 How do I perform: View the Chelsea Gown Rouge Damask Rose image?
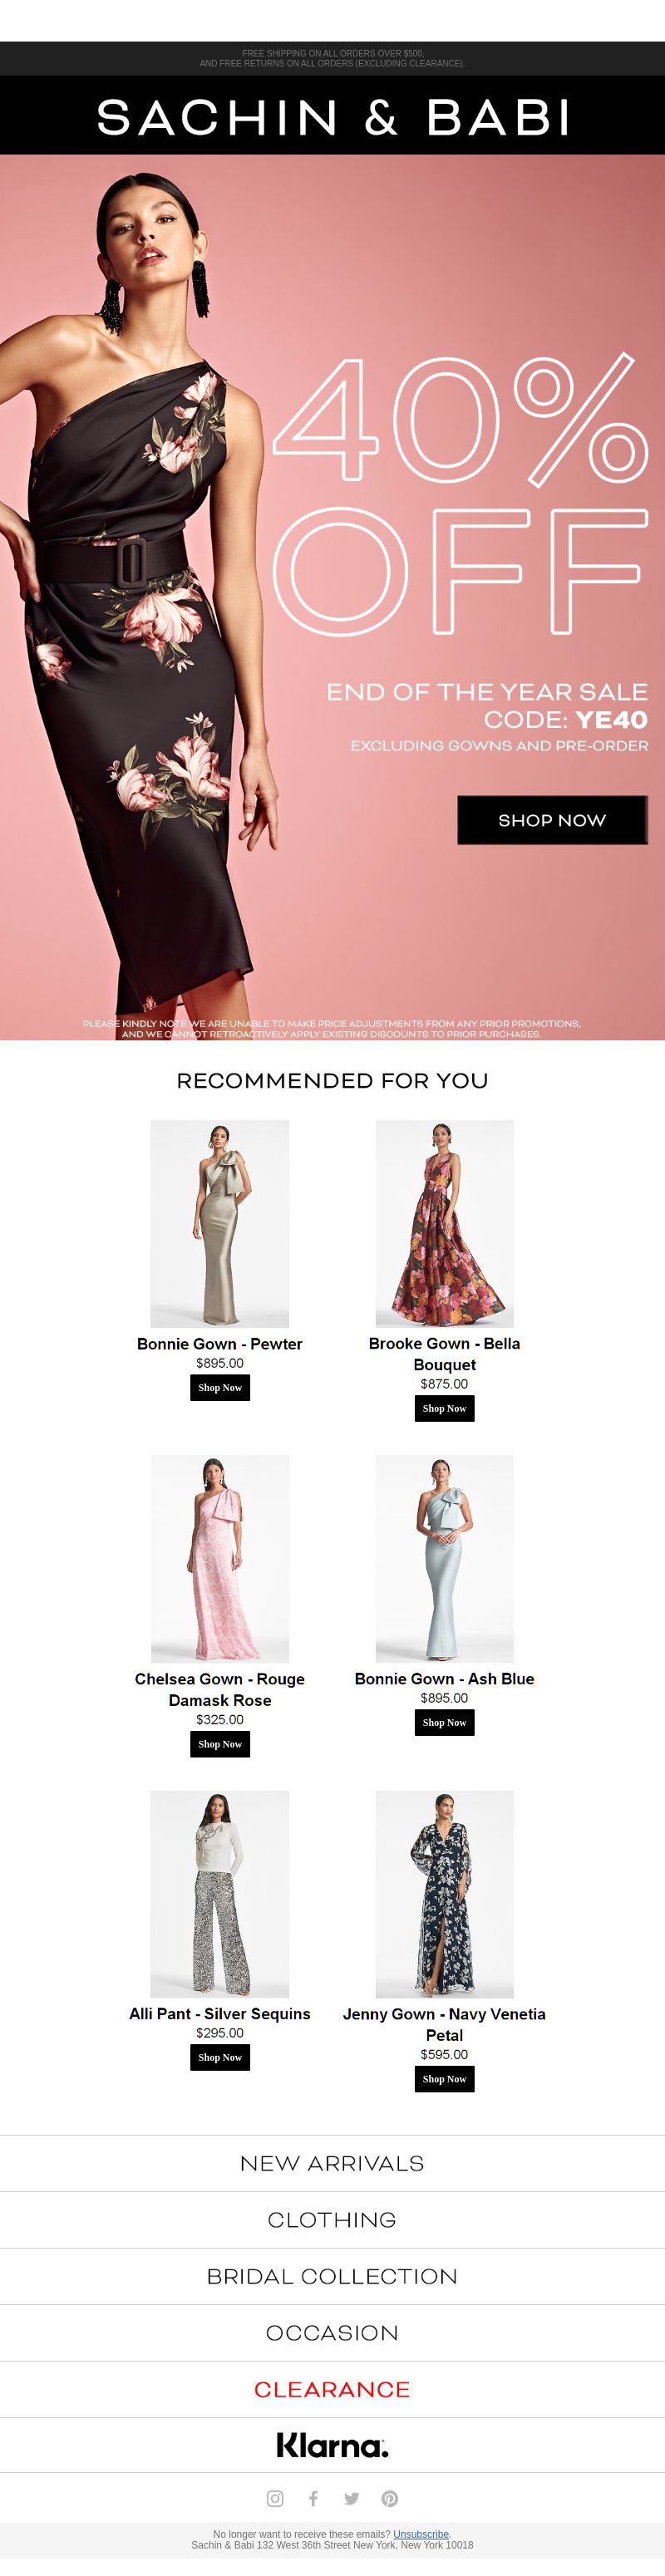click(220, 1559)
